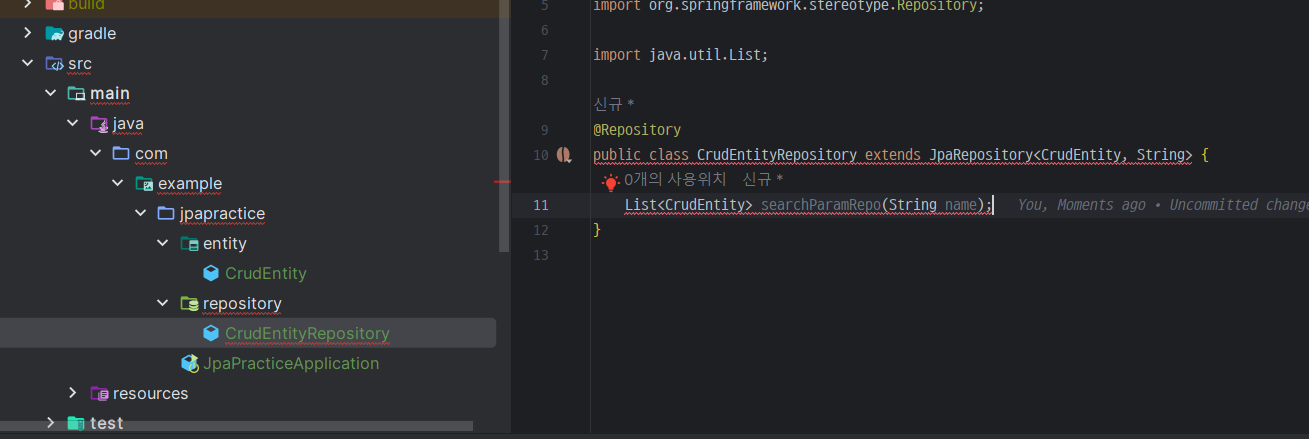This screenshot has height=439, width=1309.
Task: Click the '신규 *' hint beside usages
Action: 763,180
